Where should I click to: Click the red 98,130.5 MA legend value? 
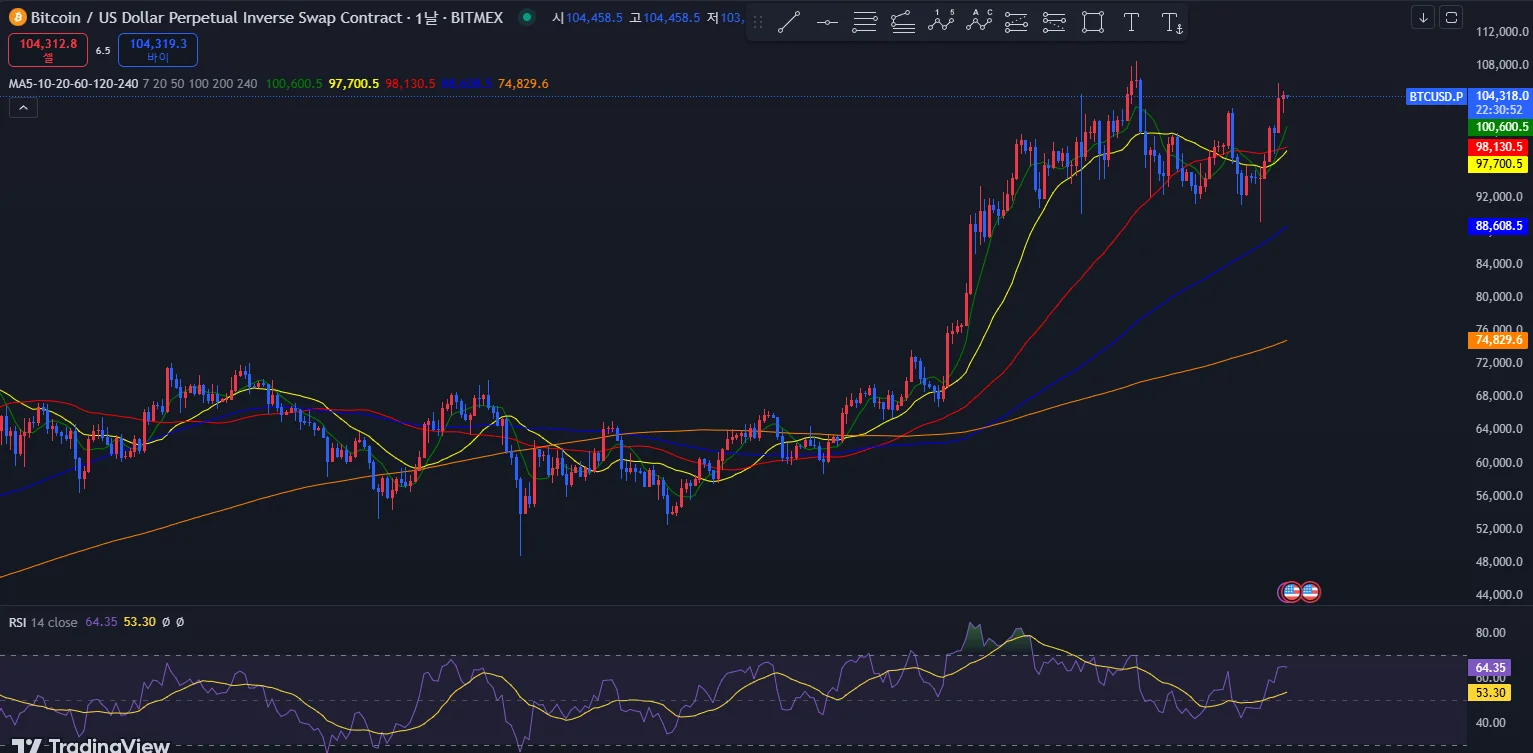[410, 83]
